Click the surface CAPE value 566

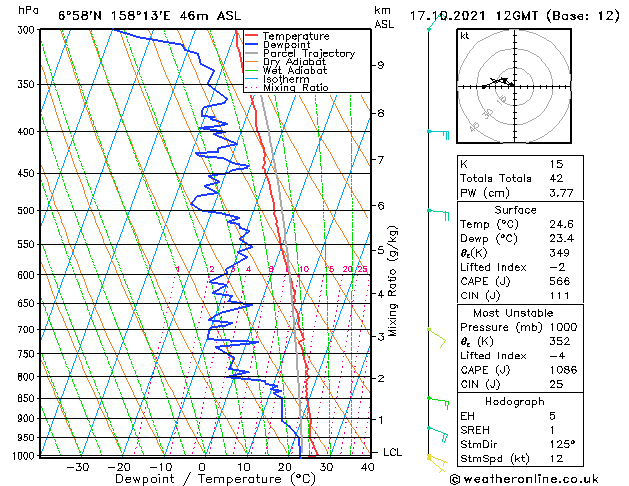559,281
